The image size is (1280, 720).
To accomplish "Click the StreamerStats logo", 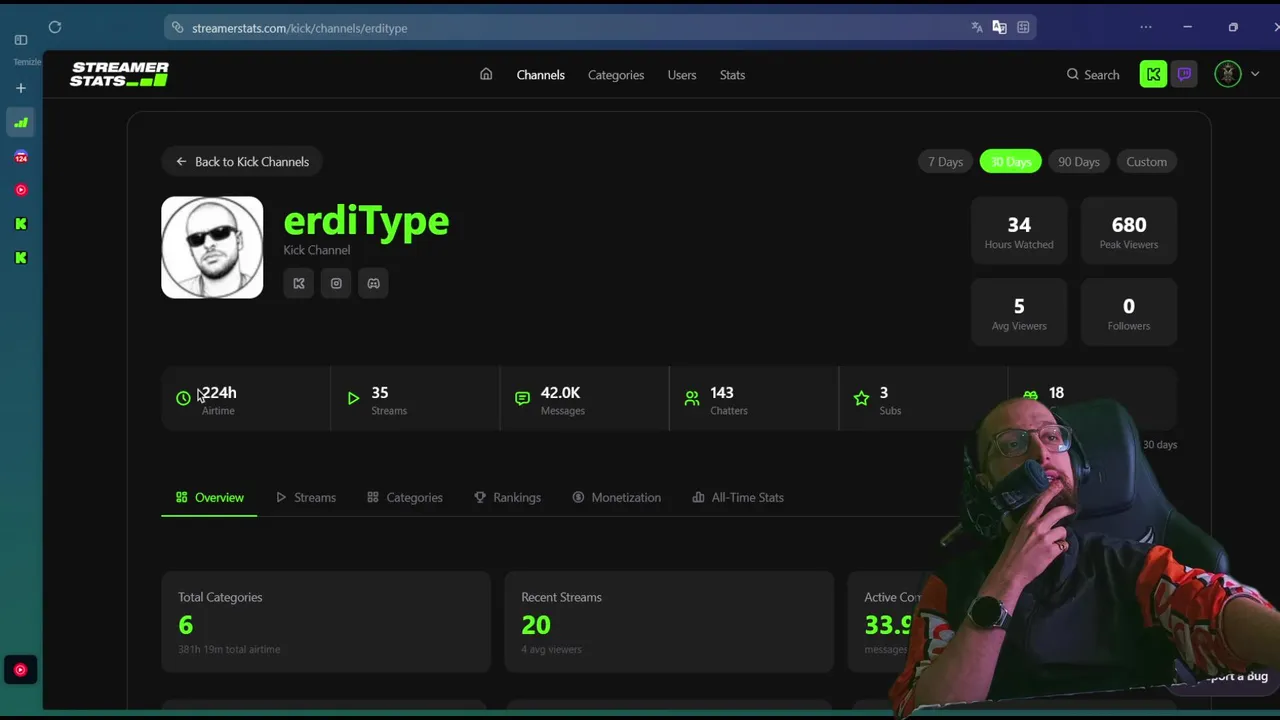I will tap(119, 74).
